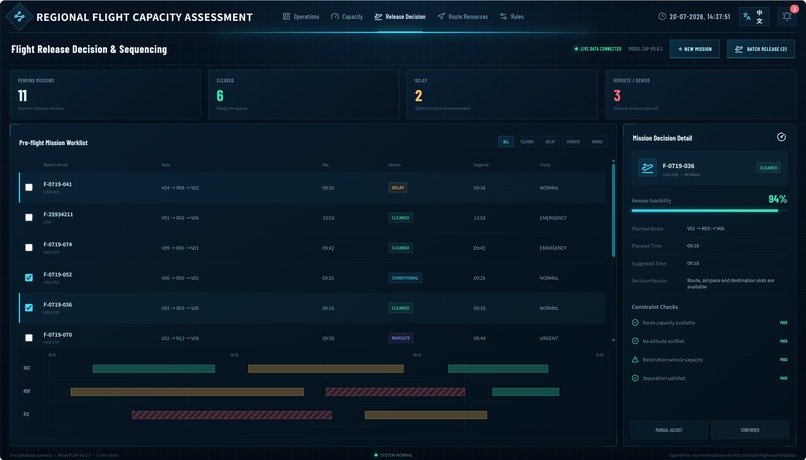Image resolution: width=806 pixels, height=460 pixels.
Task: Click the clock icon beside the date
Action: [662, 16]
